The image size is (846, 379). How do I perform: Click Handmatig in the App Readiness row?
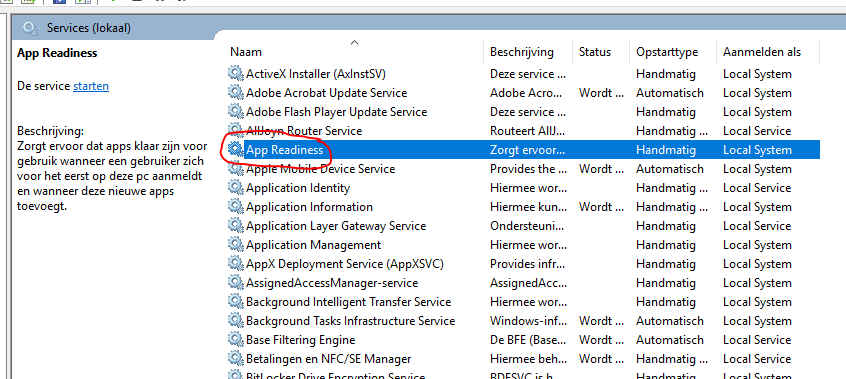click(x=666, y=150)
